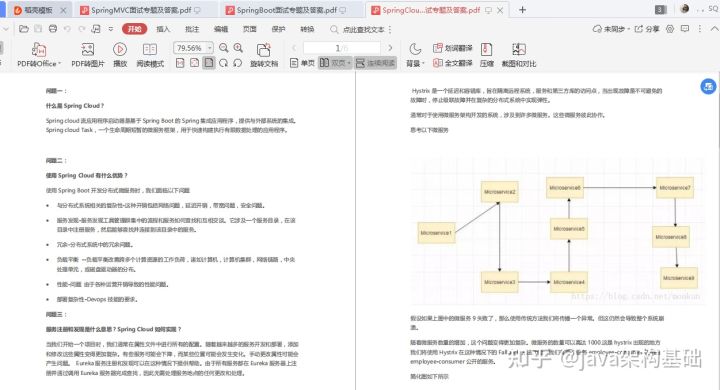This screenshot has width=720, height=390.
Task: Go to previous page arrow
Action: pos(294,48)
